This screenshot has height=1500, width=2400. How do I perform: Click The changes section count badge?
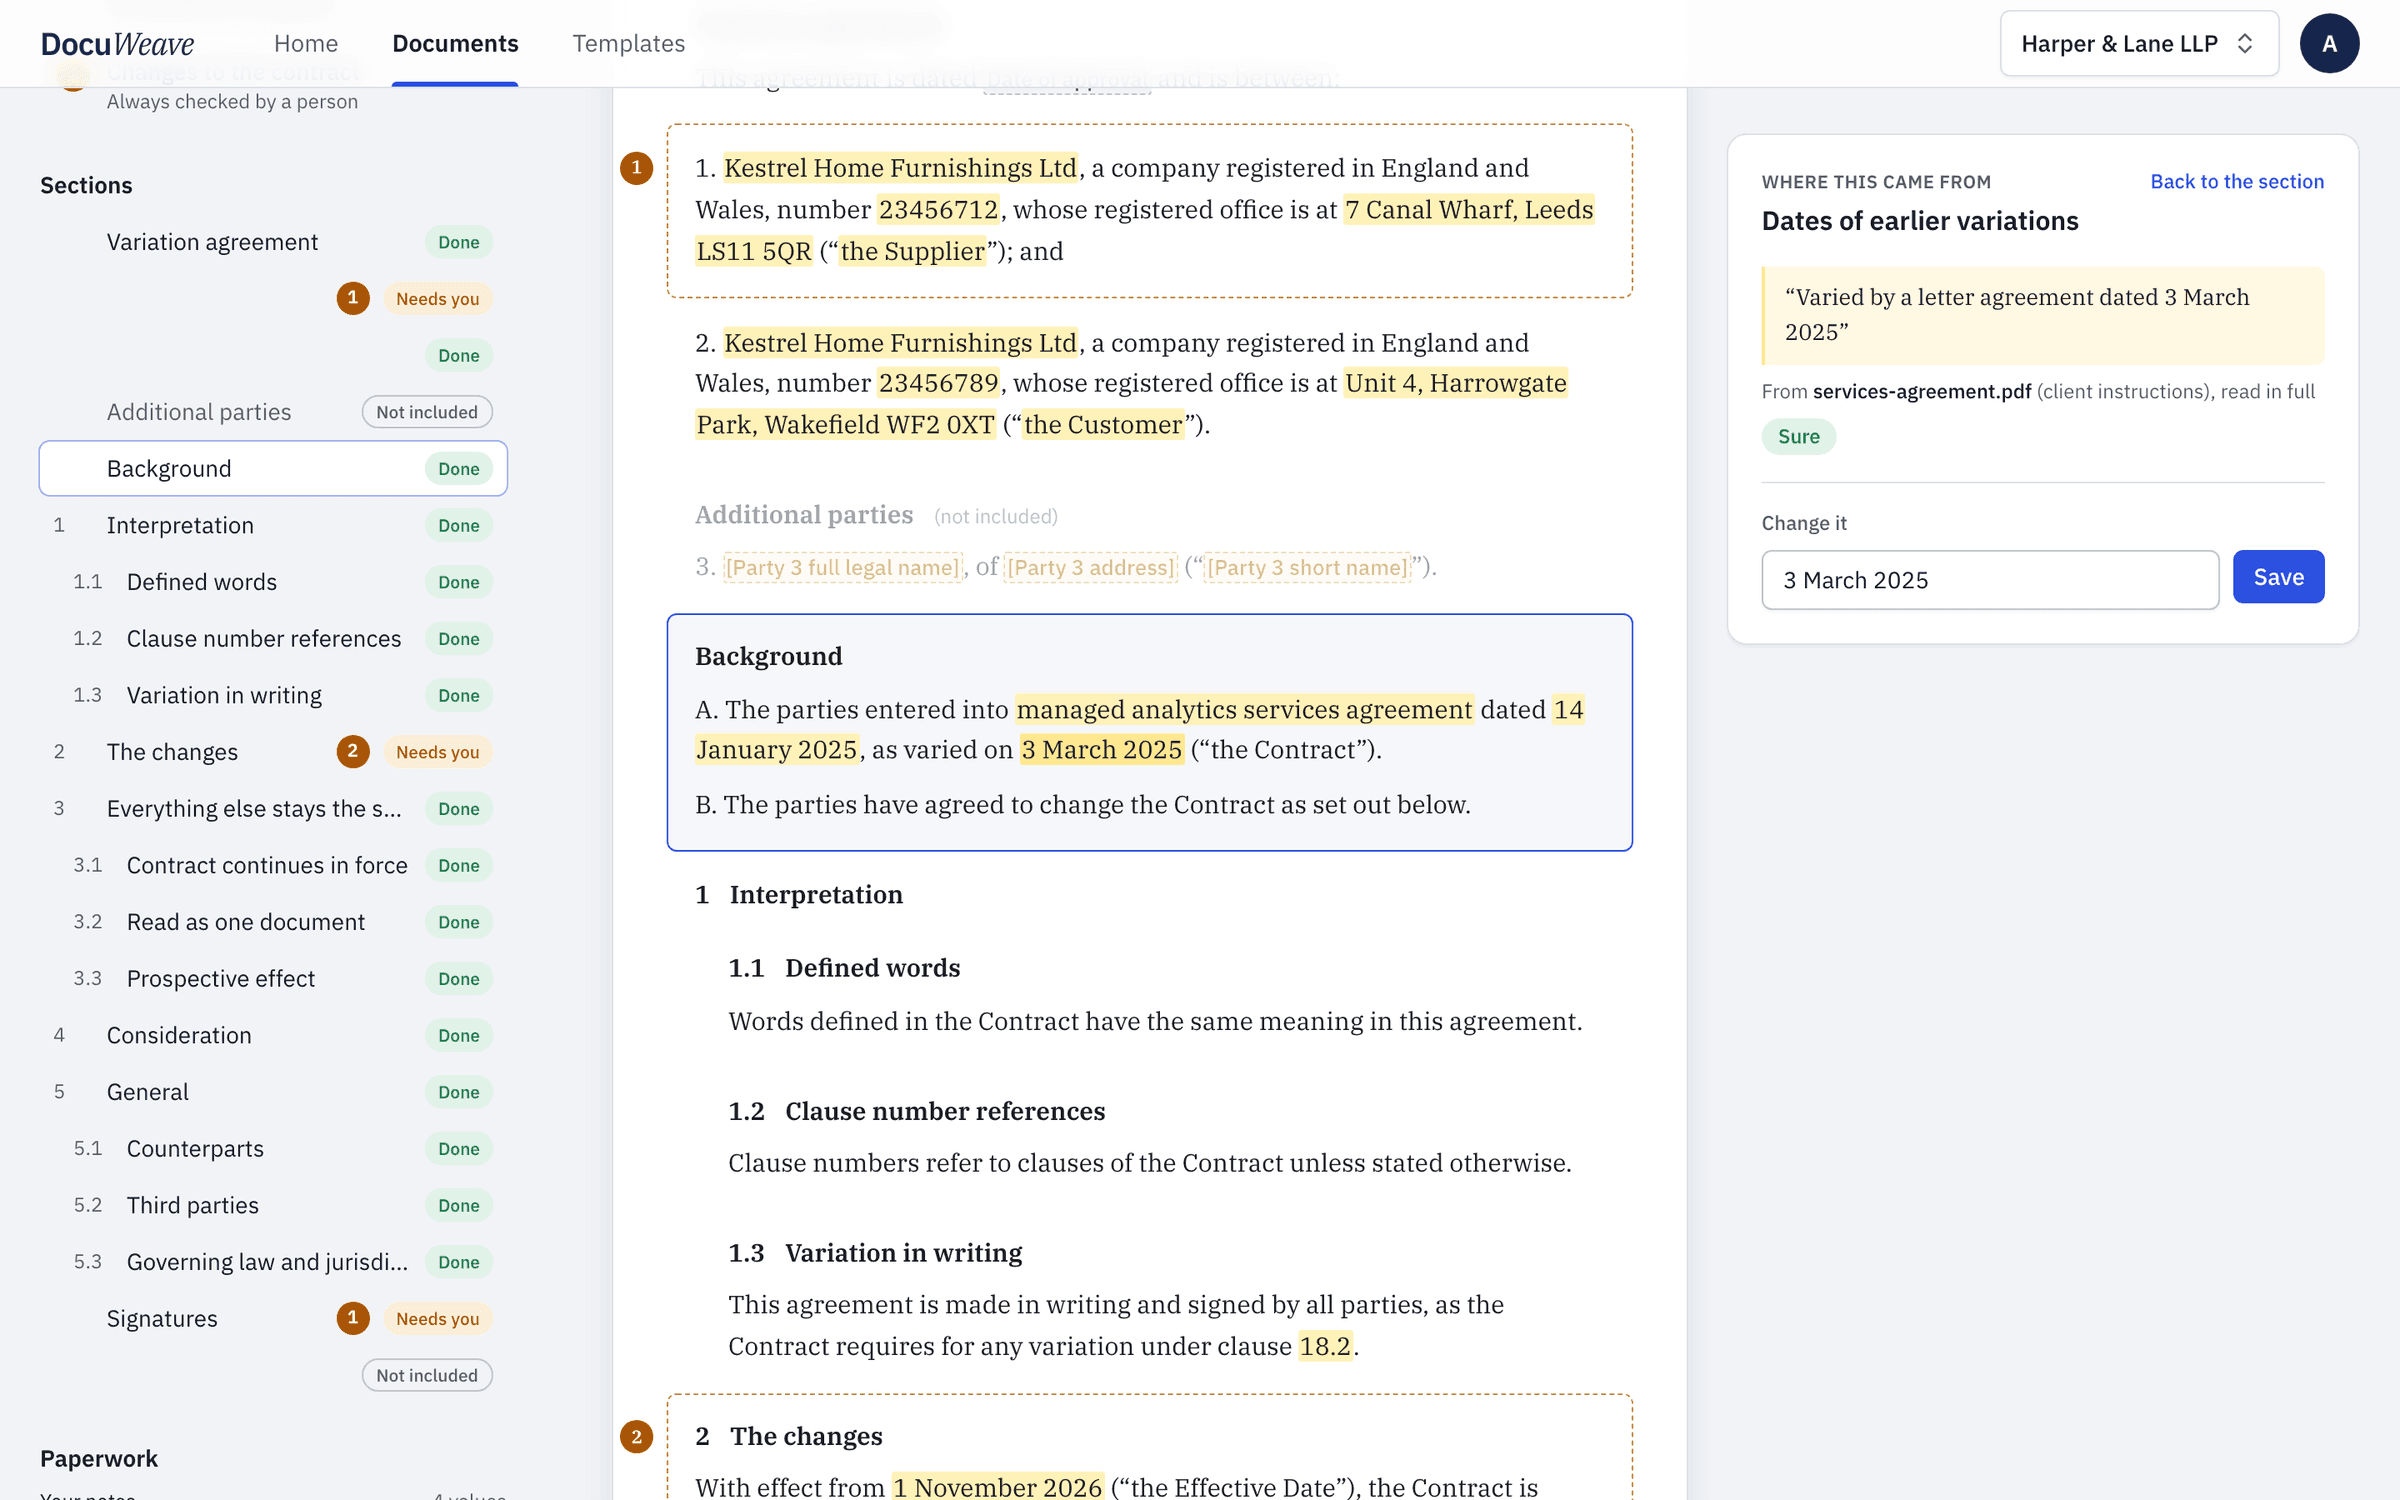tap(352, 751)
